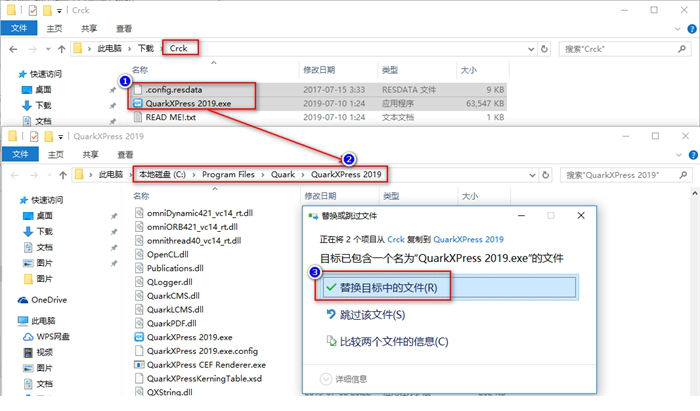700x411 pixels.
Task: Select omniDynamic421_vc14_rt.dll
Action: click(x=200, y=213)
